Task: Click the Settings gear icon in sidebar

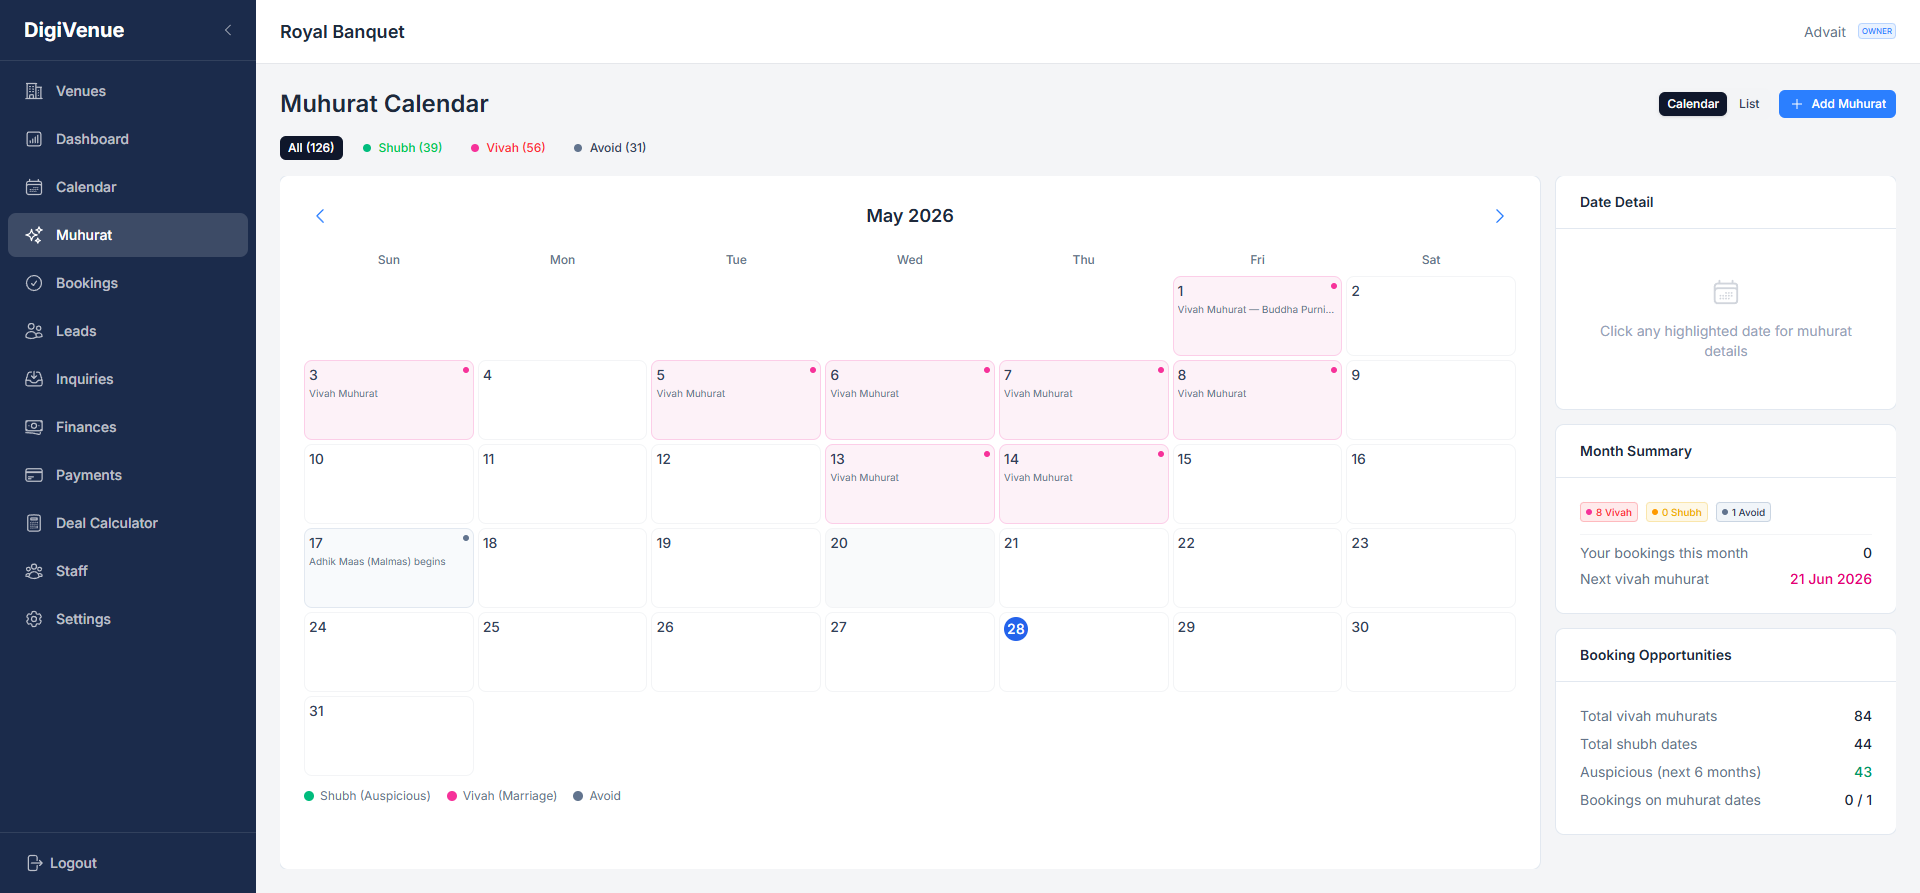Action: pyautogui.click(x=34, y=619)
